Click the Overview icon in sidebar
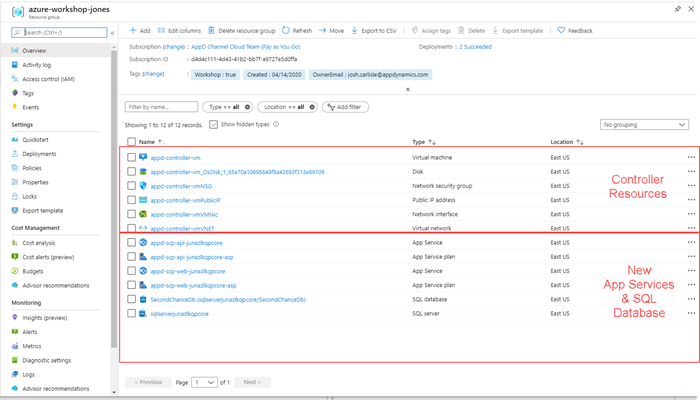 point(15,50)
